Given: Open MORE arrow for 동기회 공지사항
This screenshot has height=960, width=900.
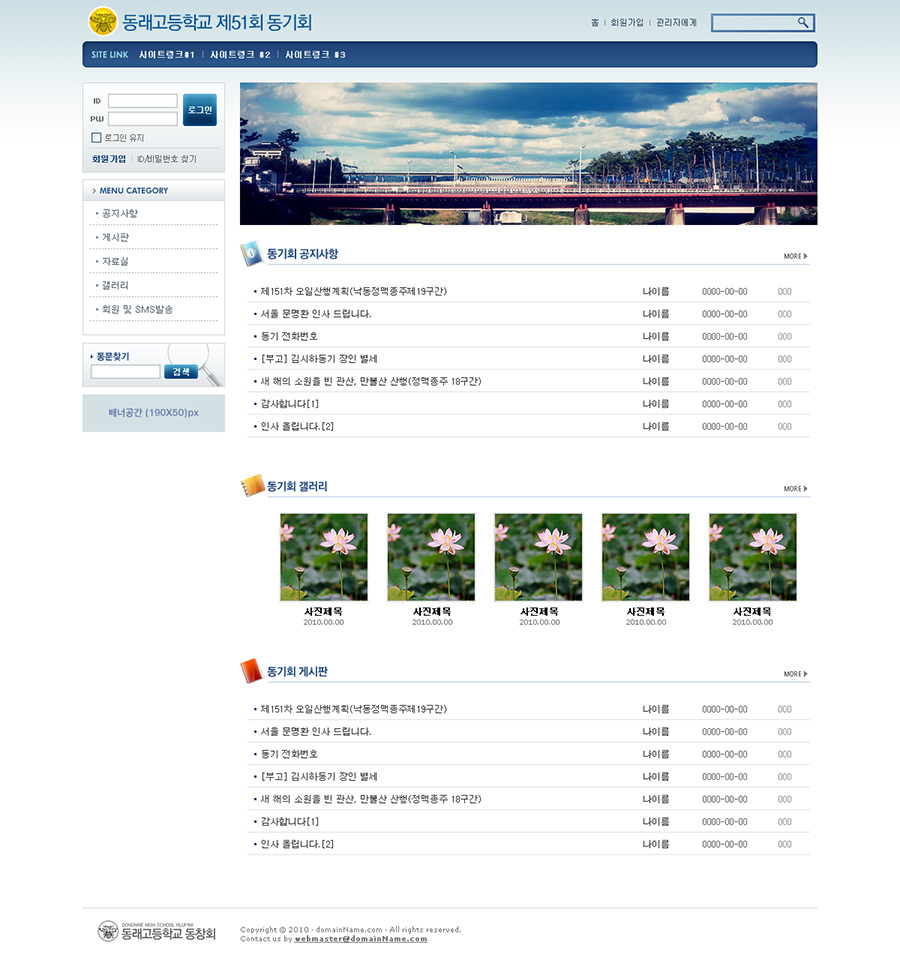Looking at the screenshot, I should tap(795, 256).
